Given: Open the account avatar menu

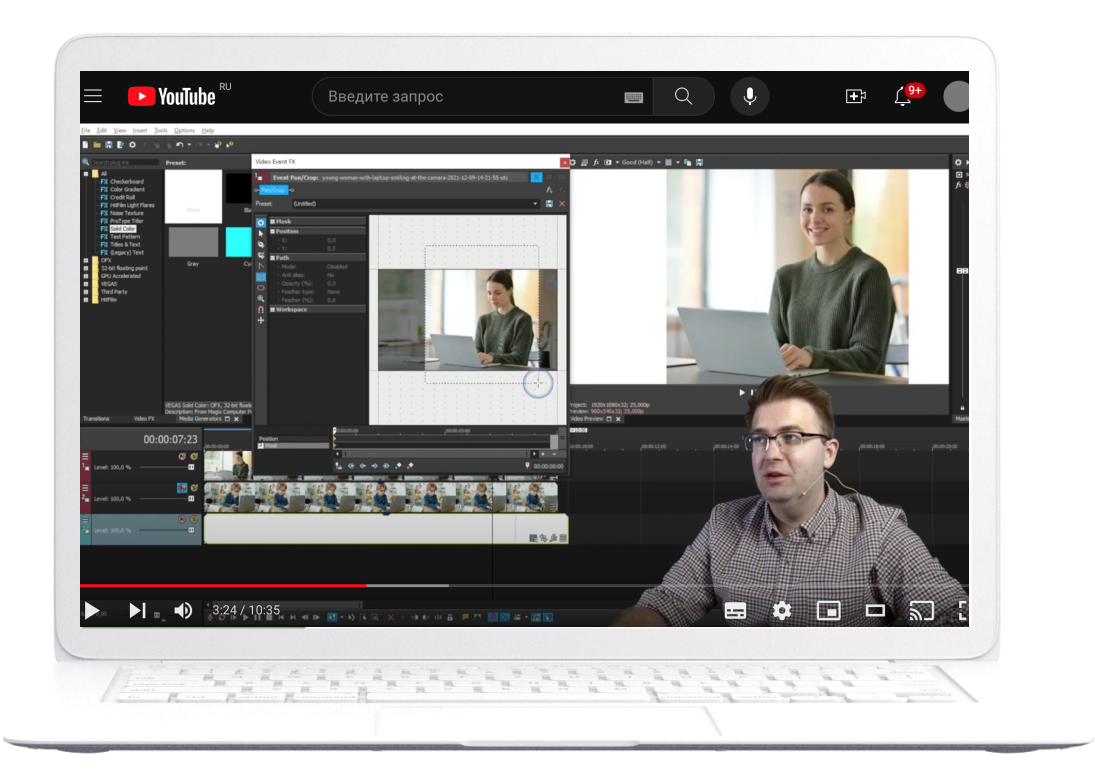Looking at the screenshot, I should point(956,96).
